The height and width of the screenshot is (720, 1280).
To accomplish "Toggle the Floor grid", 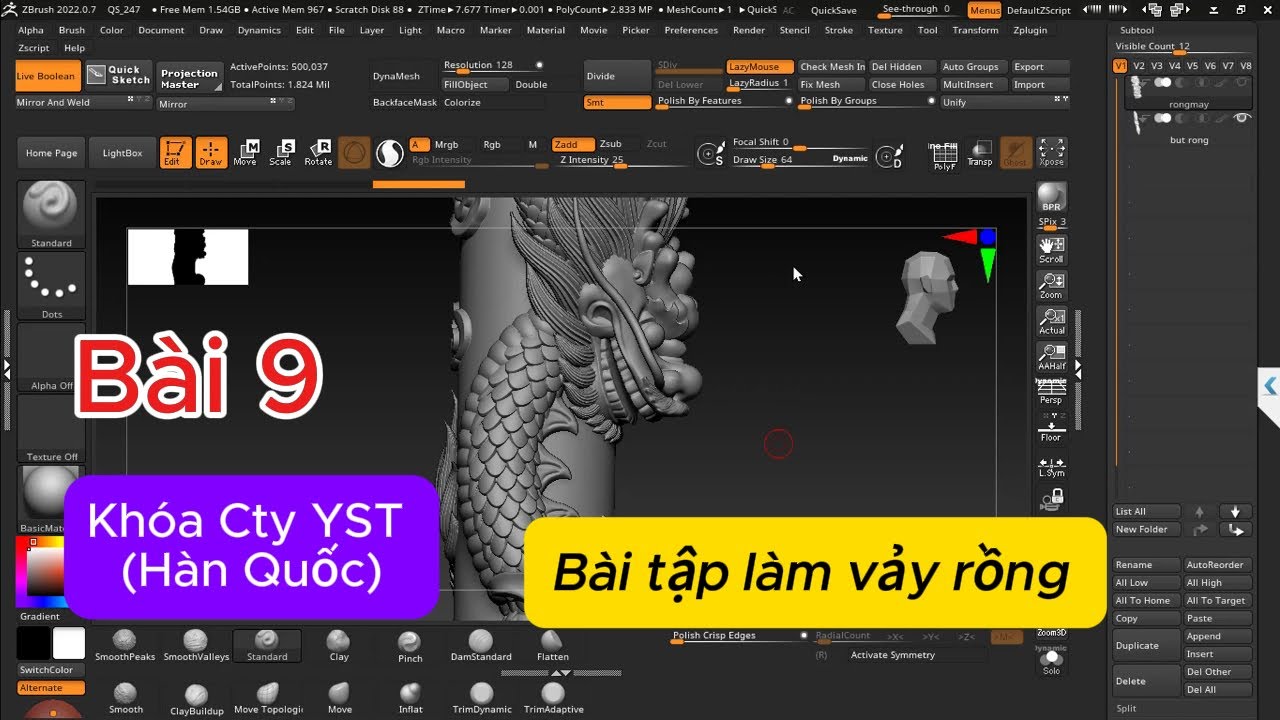I will pos(1051,428).
